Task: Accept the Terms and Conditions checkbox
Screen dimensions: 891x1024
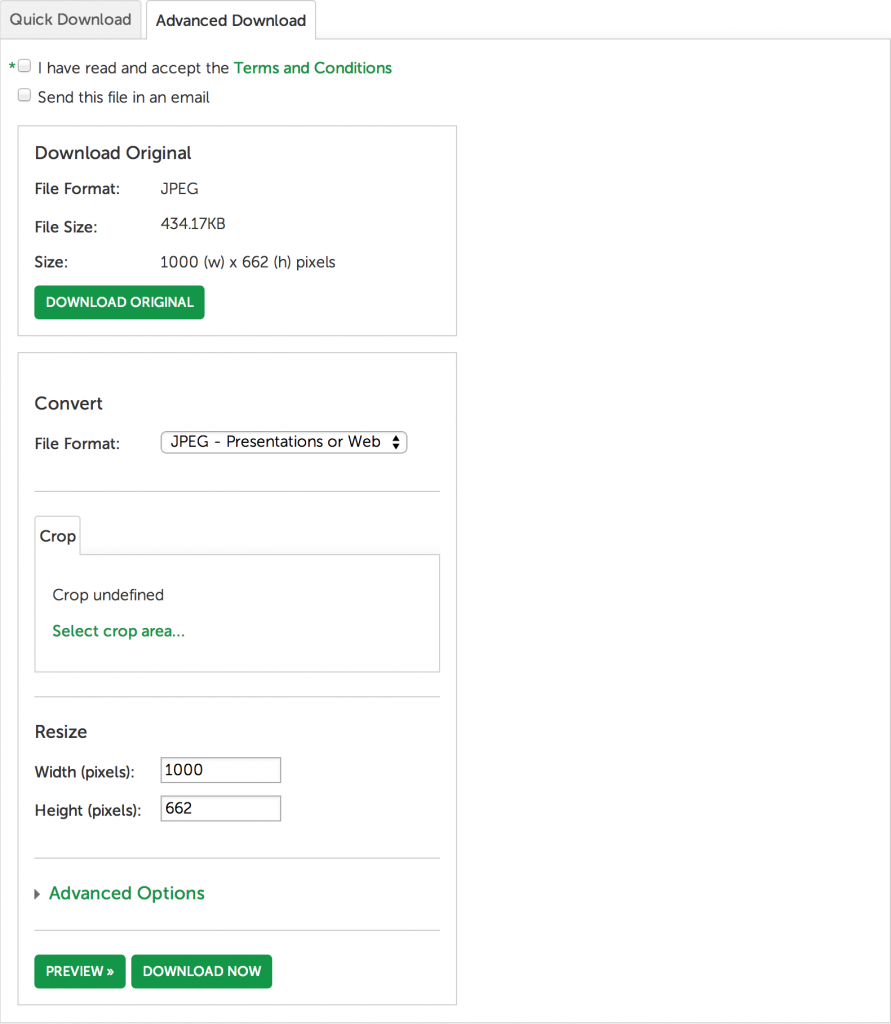Action: (x=24, y=65)
